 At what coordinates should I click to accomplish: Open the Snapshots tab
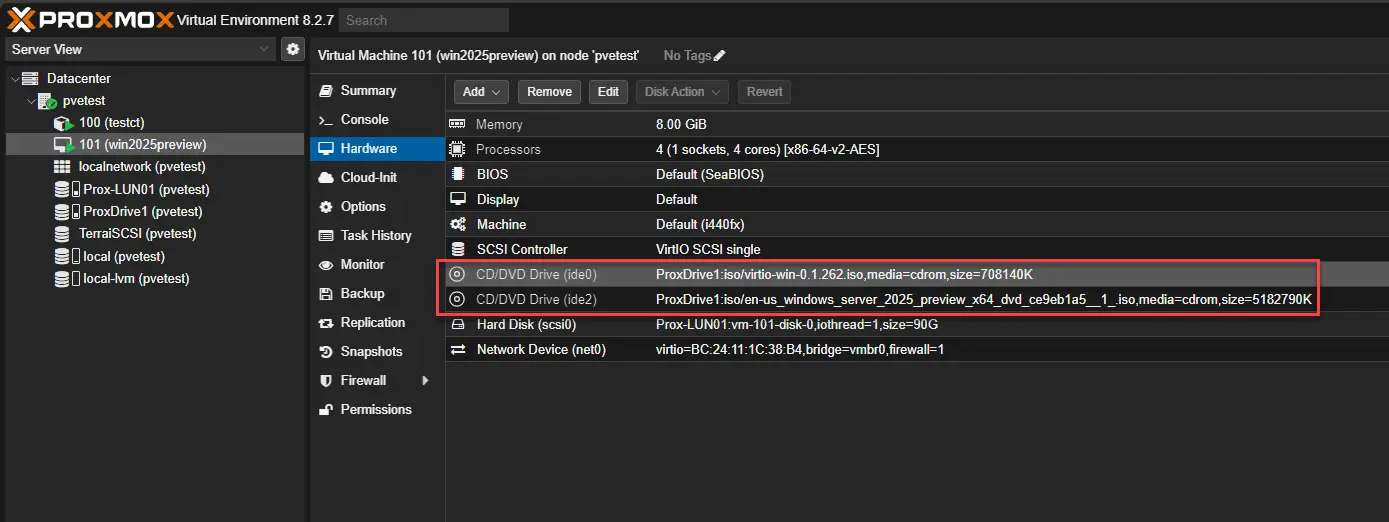click(x=377, y=351)
